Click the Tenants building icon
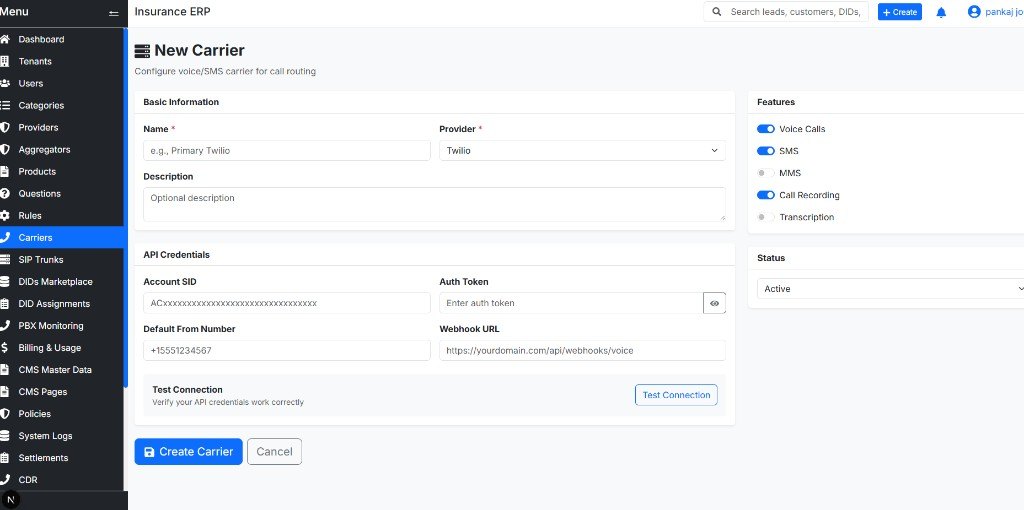Viewport: 1024px width, 510px height. tap(5, 61)
